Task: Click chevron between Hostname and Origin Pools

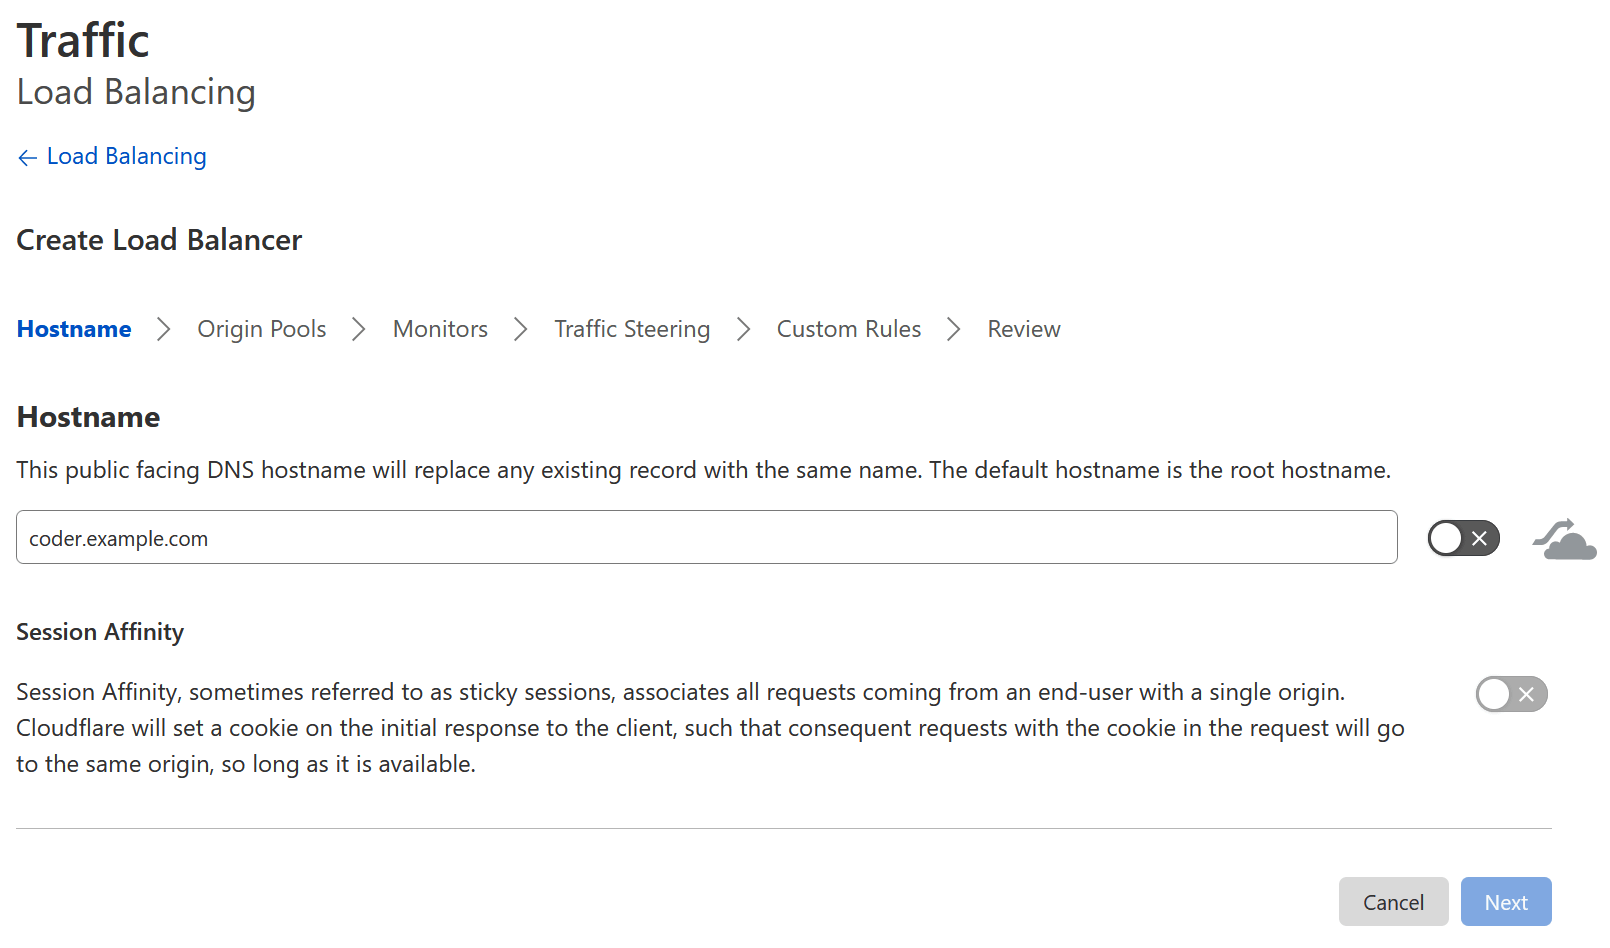Action: pos(164,329)
